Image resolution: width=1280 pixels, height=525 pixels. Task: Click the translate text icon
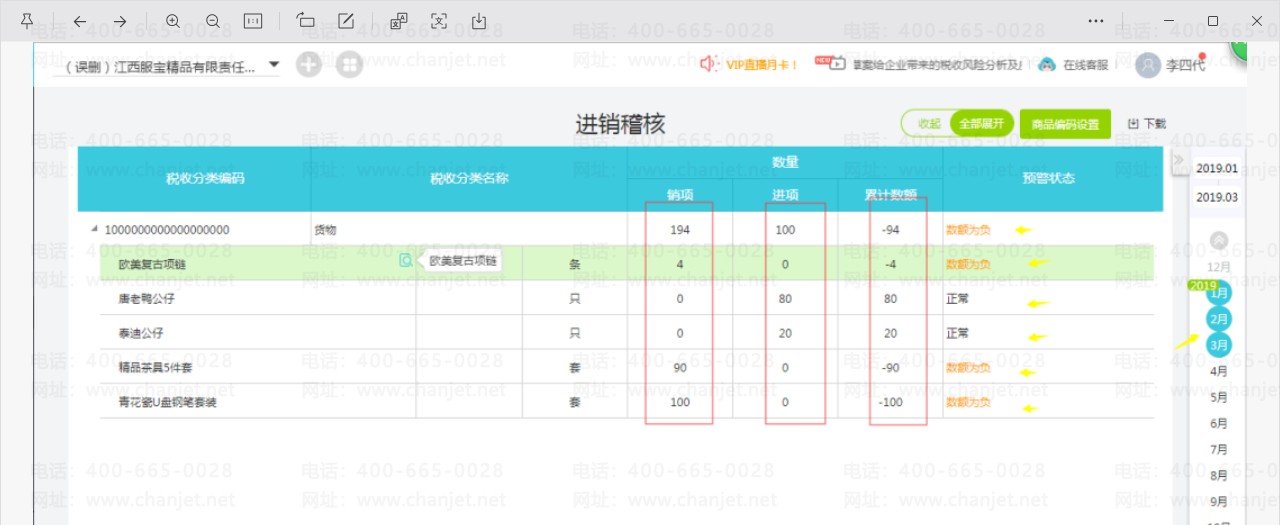(399, 21)
